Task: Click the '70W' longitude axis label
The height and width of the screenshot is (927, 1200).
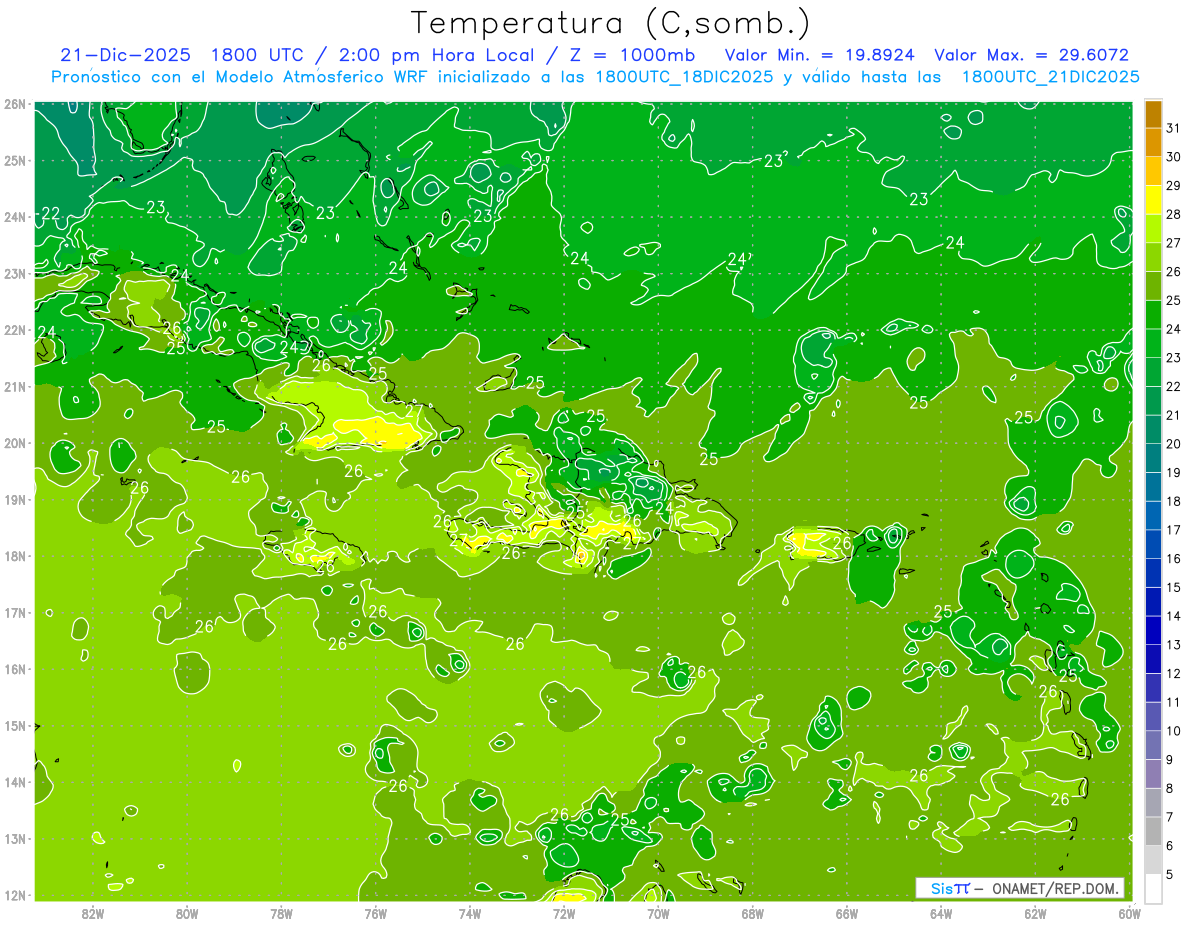Action: 658,913
